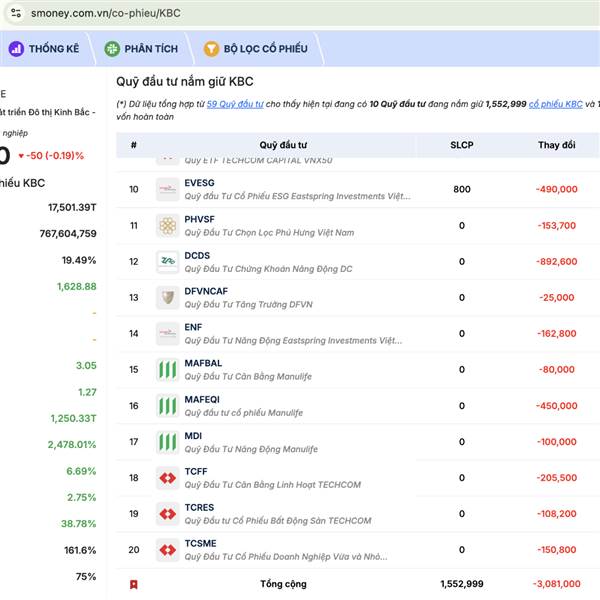
Task: Open the BỘ LỌC CỔ PHIẾU tab
Action: pyautogui.click(x=255, y=49)
